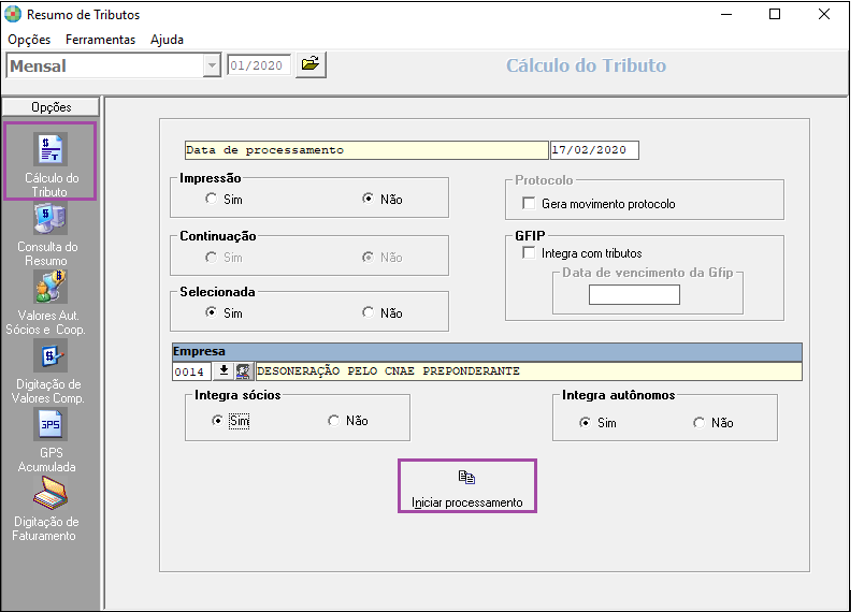Maximize the Resumo de Tributos window
Viewport: 851px width, 612px height.
(775, 14)
